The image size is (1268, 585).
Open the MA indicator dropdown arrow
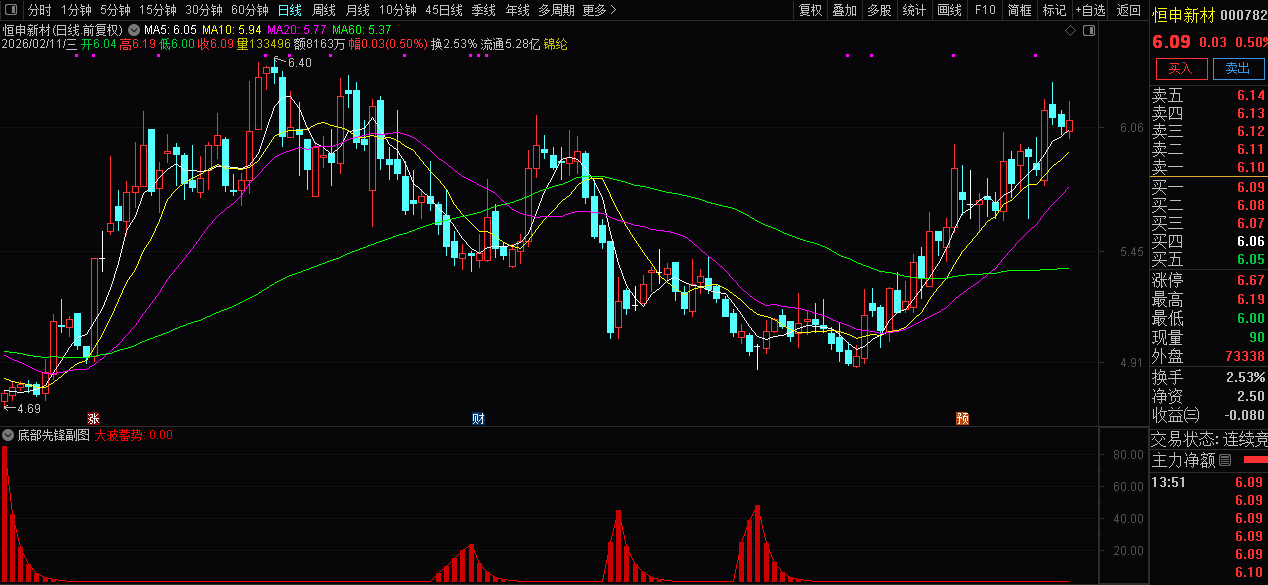134,30
